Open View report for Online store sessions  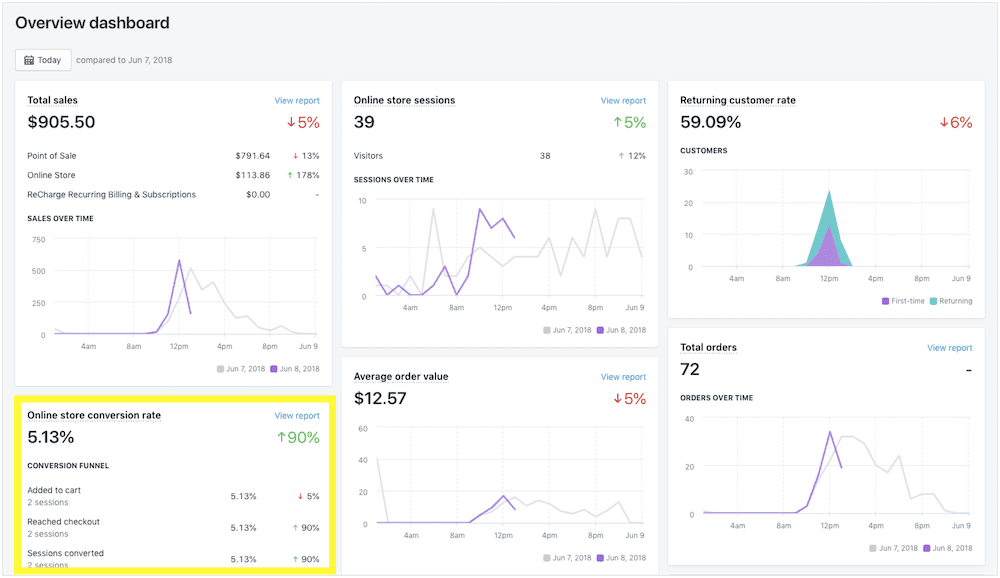(x=623, y=101)
